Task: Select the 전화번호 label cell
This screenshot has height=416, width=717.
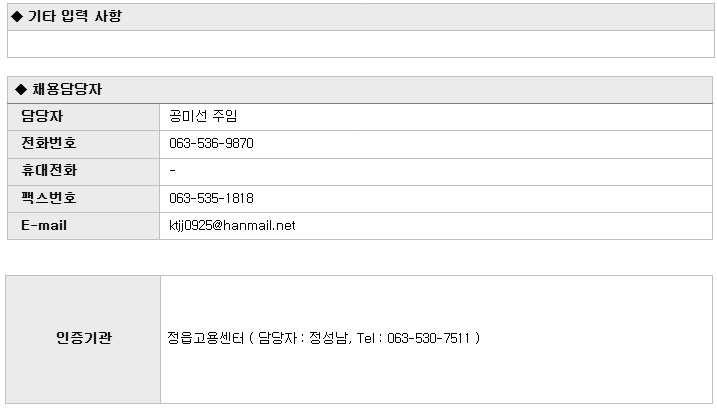Action: 83,144
